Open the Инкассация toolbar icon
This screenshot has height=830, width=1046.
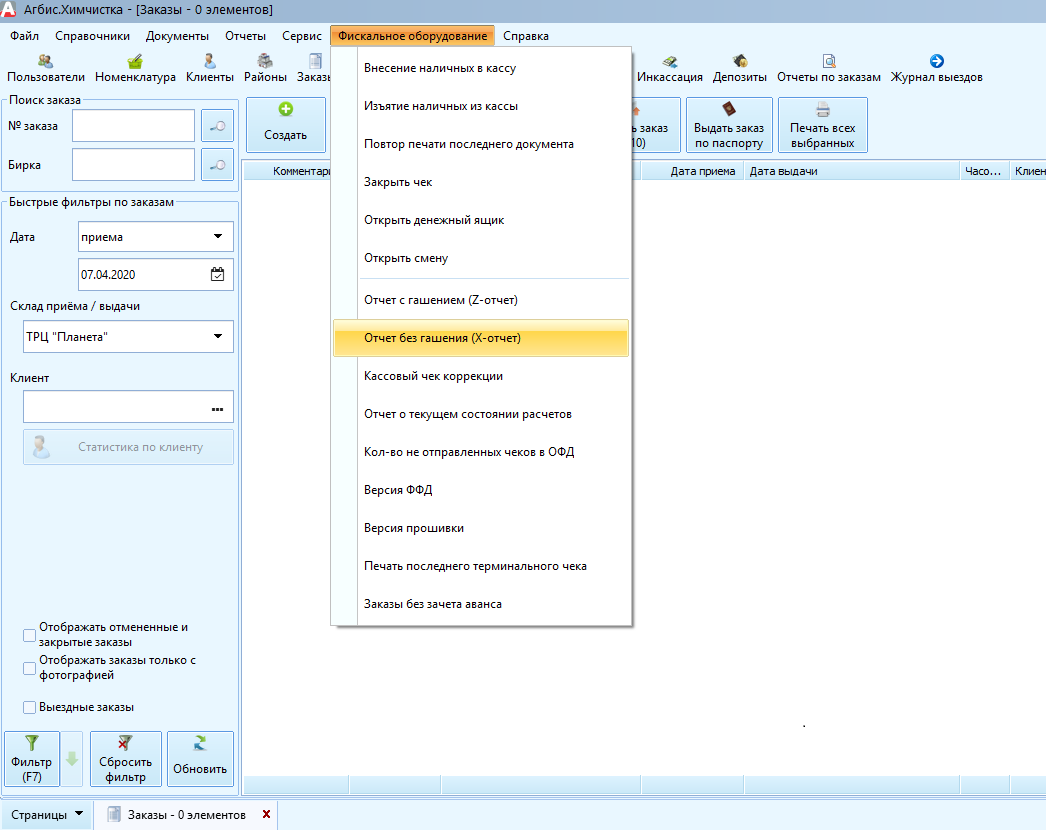(669, 61)
